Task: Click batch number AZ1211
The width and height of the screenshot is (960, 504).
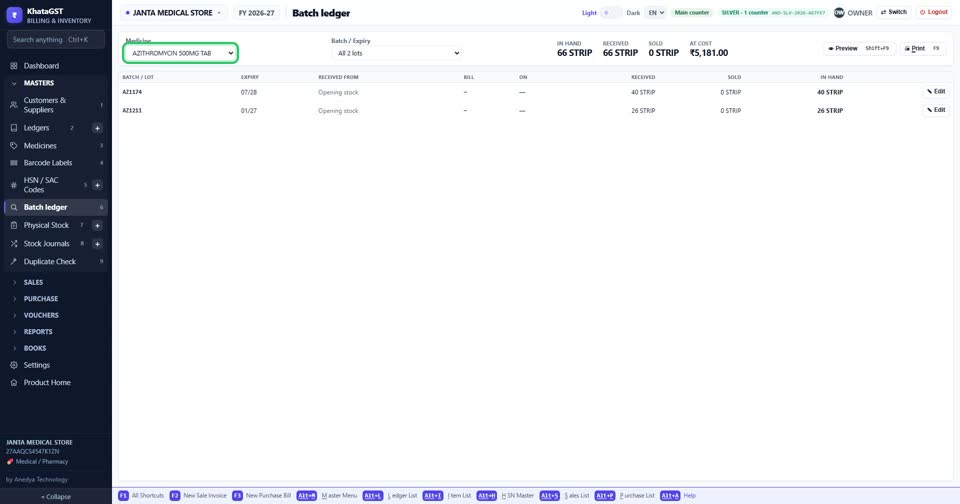Action: (132, 111)
